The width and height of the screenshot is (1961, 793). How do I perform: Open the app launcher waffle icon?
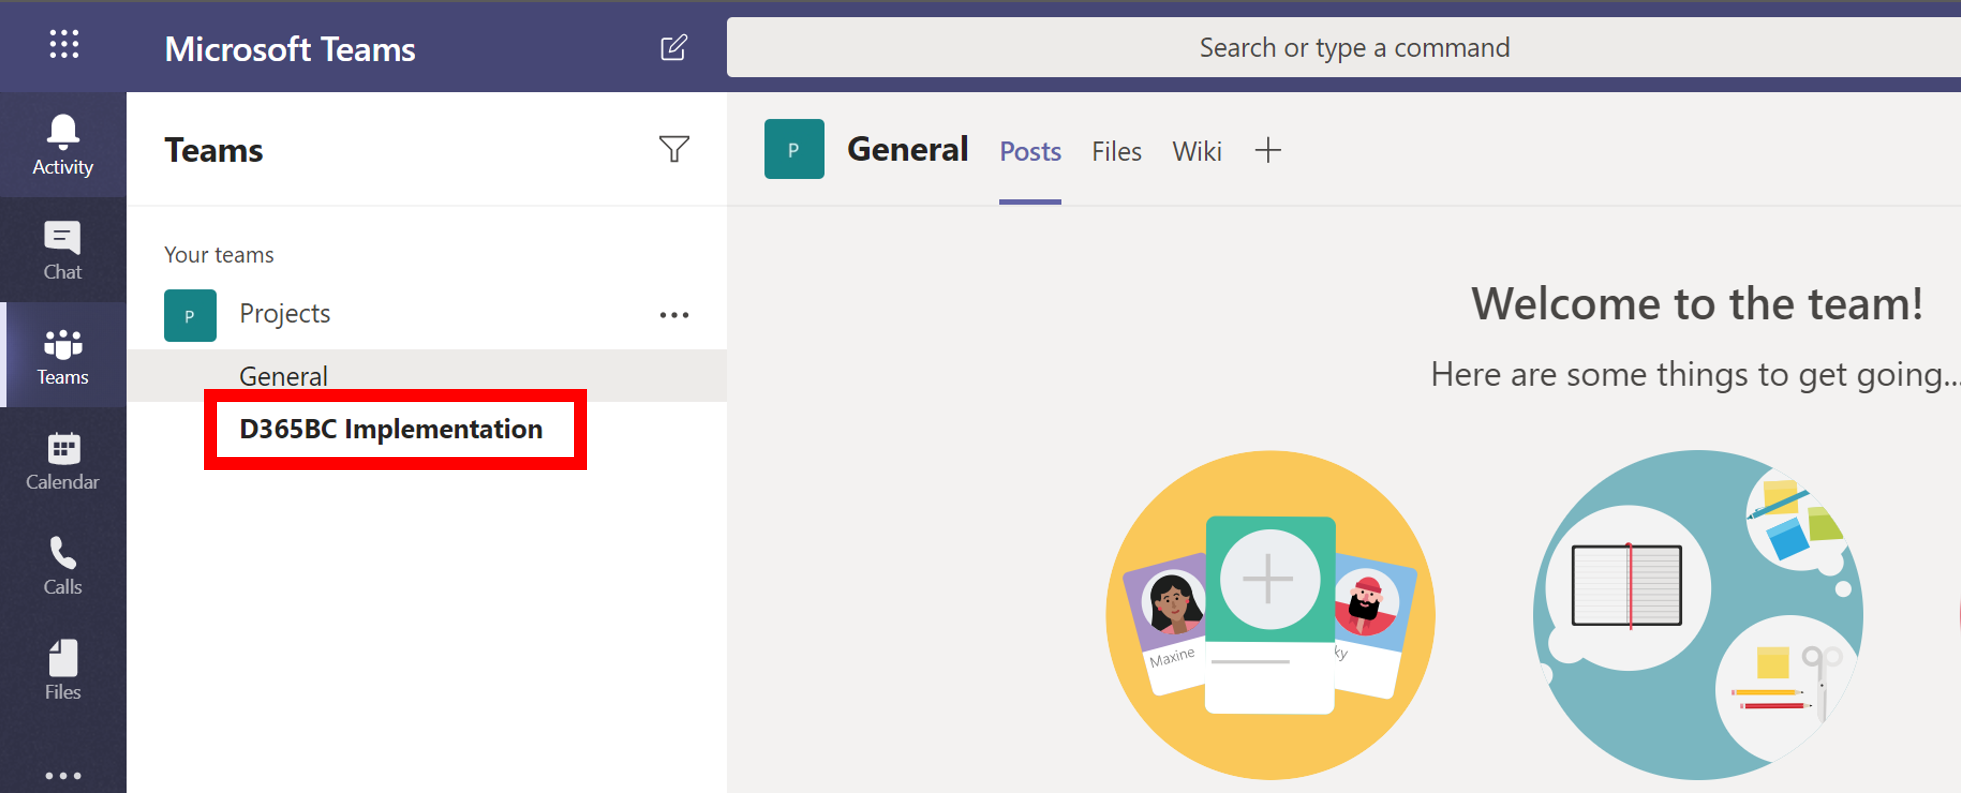64,45
